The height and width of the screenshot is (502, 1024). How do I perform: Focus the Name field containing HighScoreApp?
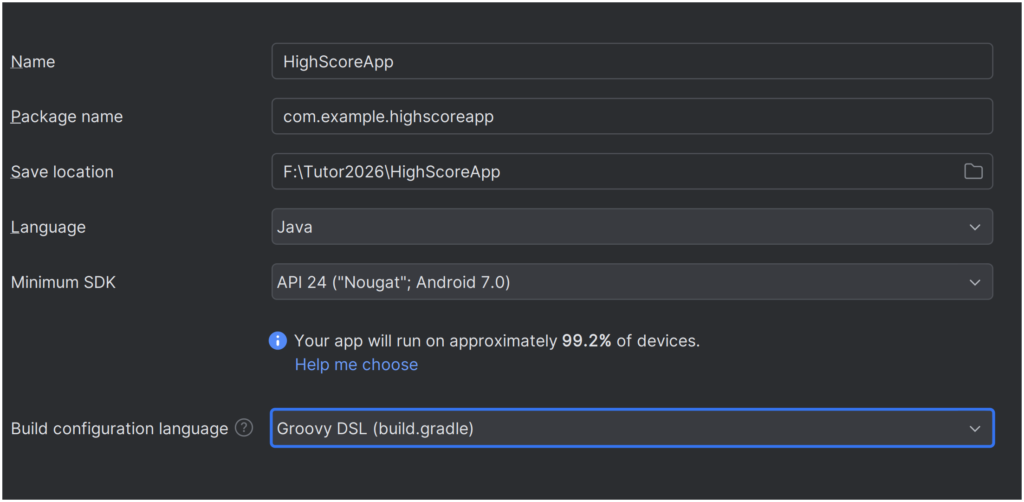pyautogui.click(x=630, y=61)
